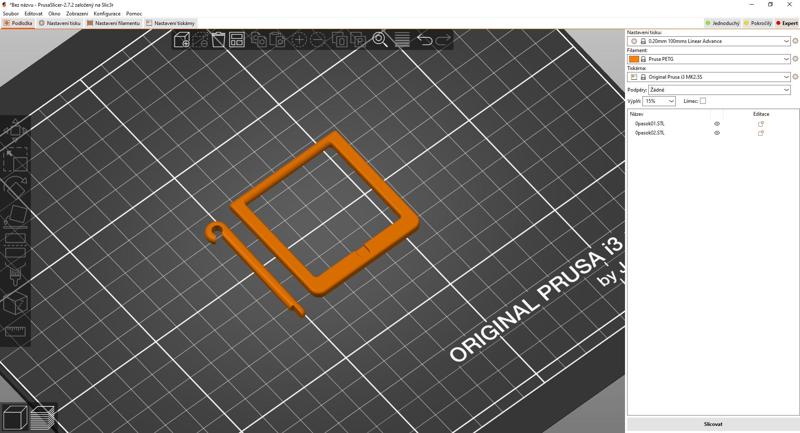
Task: Select the paint-on supports brush tool
Action: 15,274
